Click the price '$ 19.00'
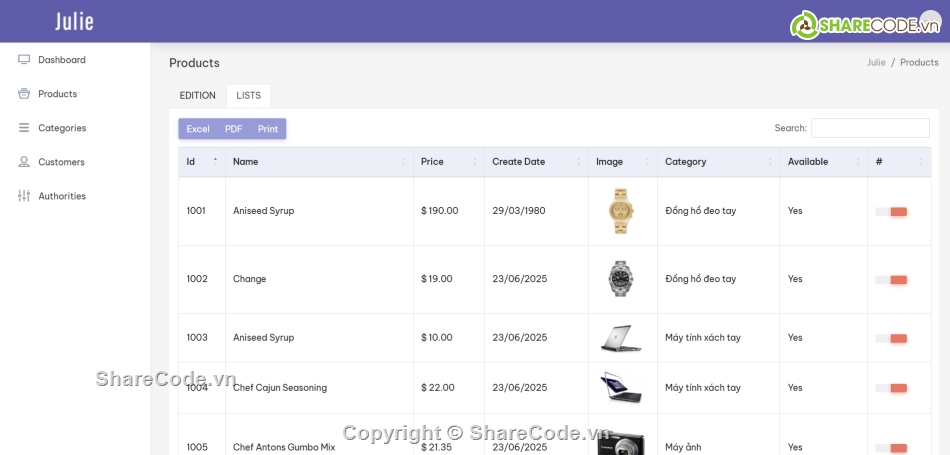950x455 pixels. click(x=437, y=279)
